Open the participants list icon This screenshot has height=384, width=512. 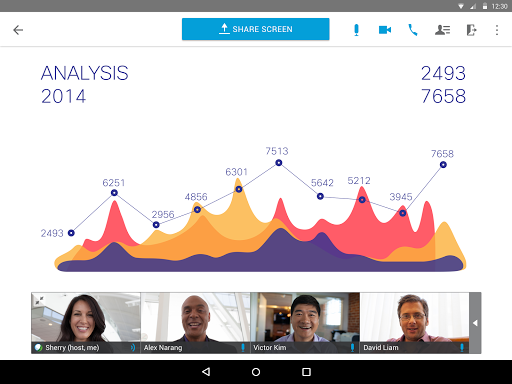(442, 30)
